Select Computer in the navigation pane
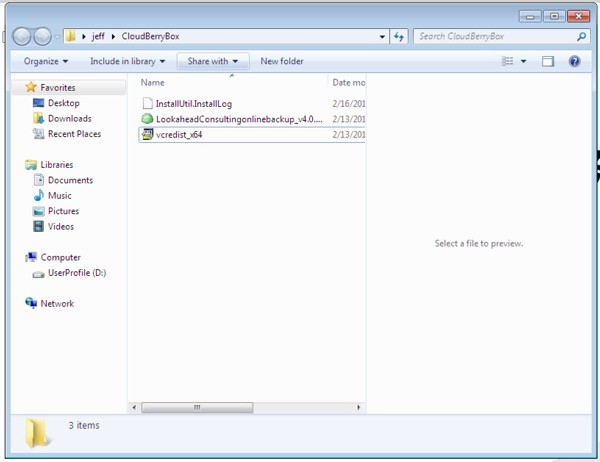The width and height of the screenshot is (600, 462). pos(60,257)
